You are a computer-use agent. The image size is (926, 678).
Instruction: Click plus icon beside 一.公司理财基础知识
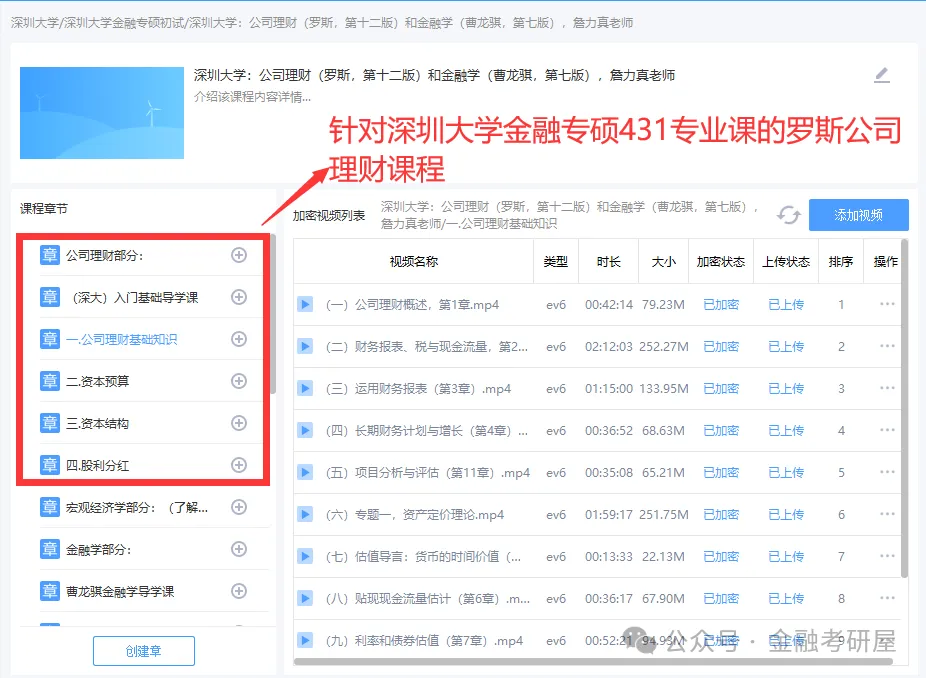239,339
